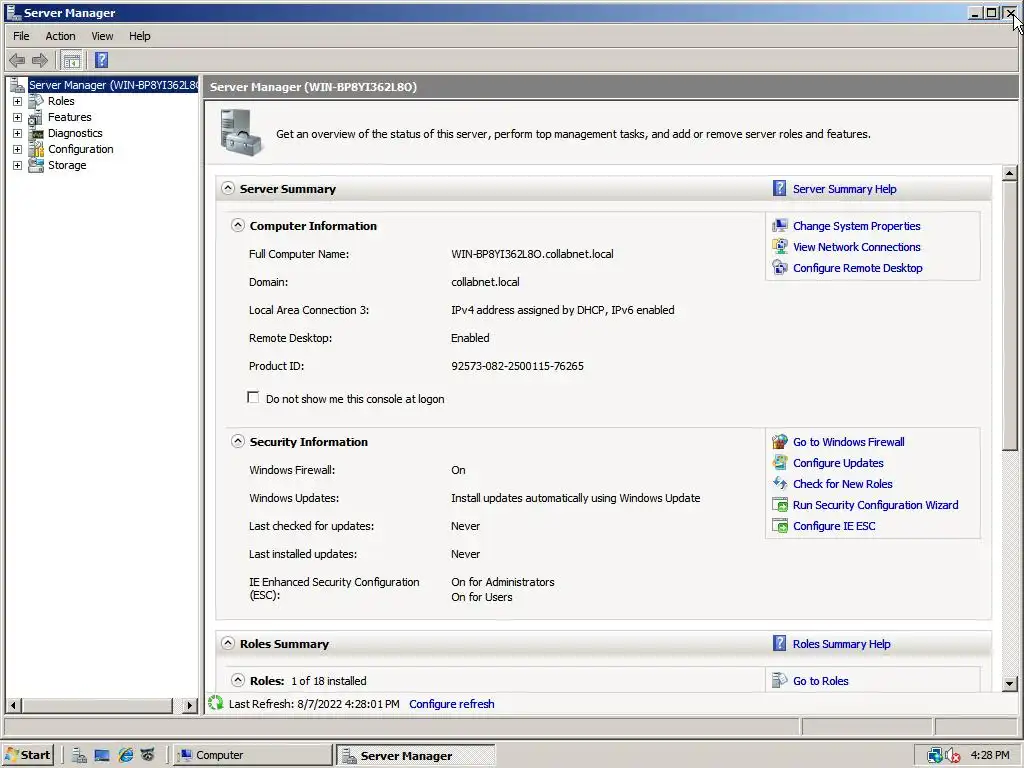Screen dimensions: 1024x768
Task: Click the main pane scroll up arrow
Action: [x=1010, y=173]
